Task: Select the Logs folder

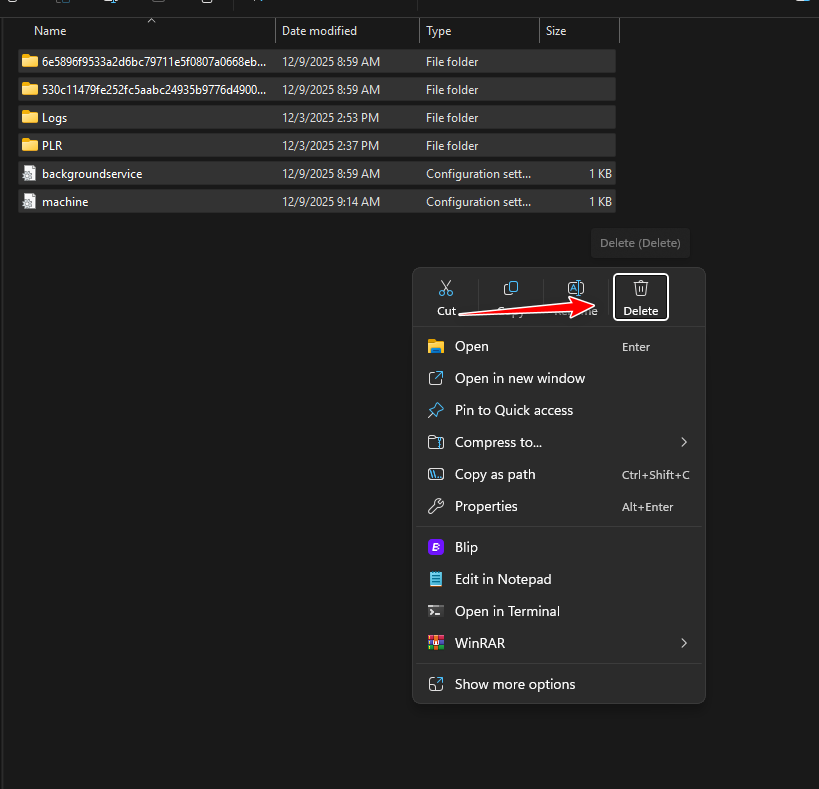Action: [x=55, y=117]
